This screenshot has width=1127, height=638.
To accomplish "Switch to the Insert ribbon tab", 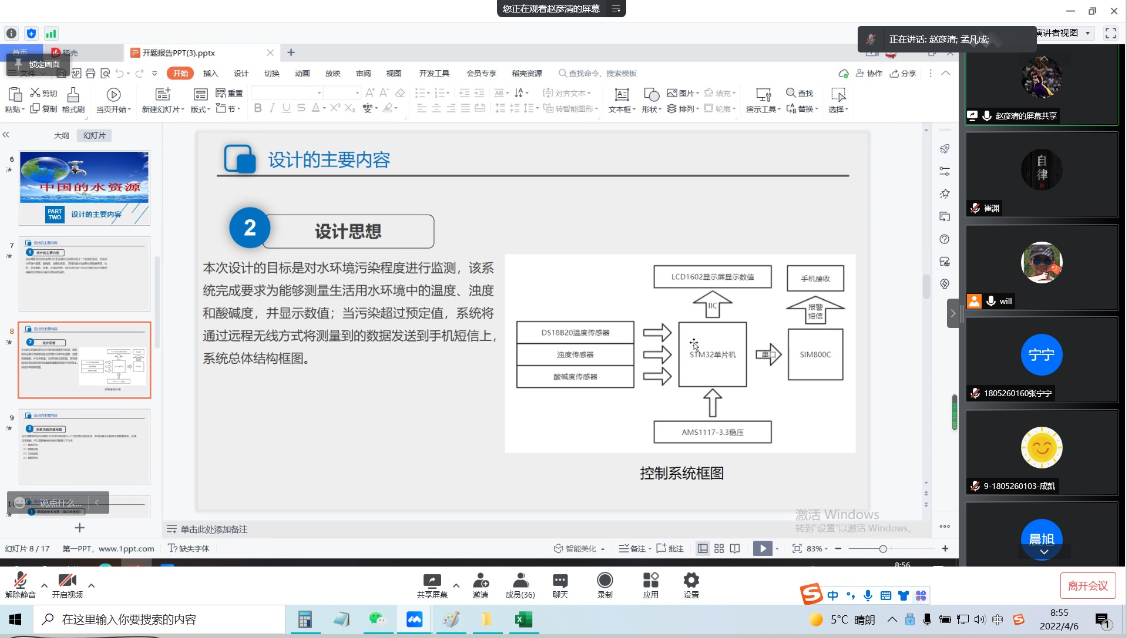I will coord(210,73).
